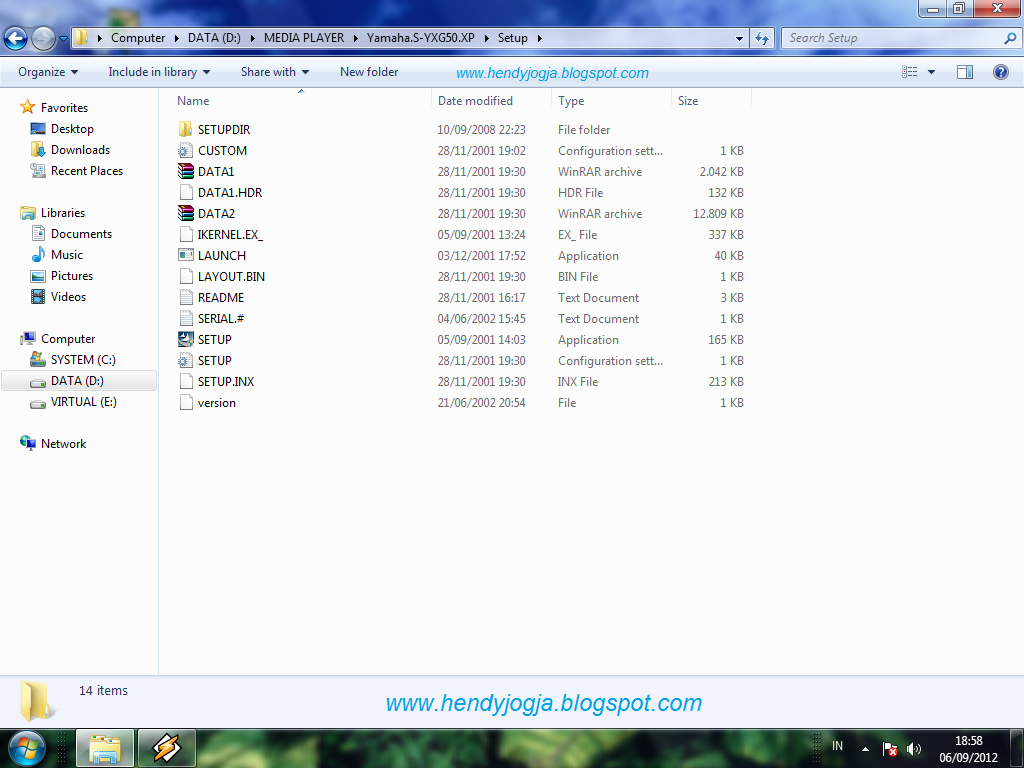
Task: Open the view options dropdown arrow
Action: click(931, 72)
